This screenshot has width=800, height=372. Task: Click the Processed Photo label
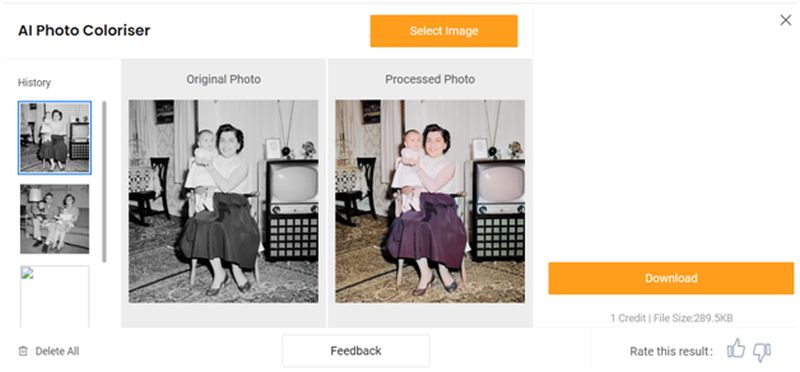430,80
